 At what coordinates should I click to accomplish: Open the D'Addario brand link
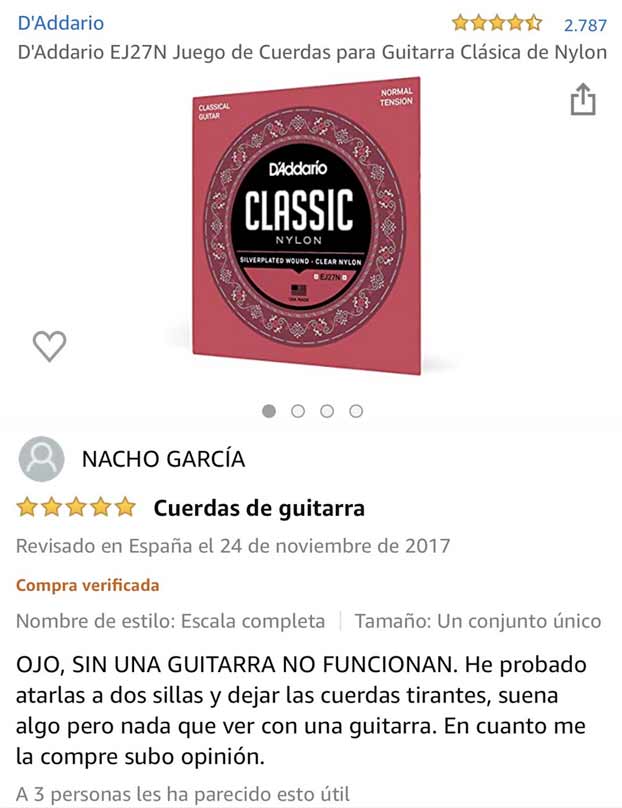[61, 23]
